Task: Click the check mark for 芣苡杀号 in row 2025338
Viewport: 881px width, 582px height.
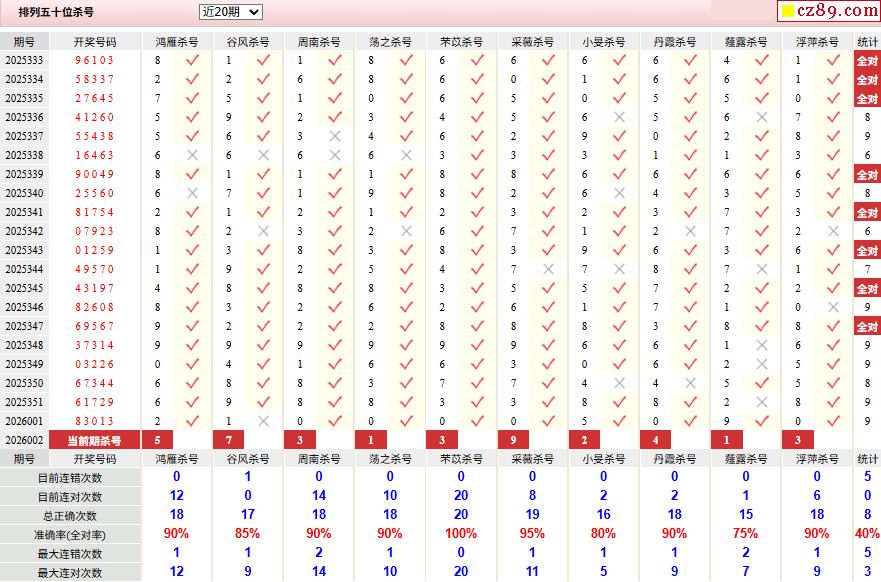Action: click(x=477, y=155)
